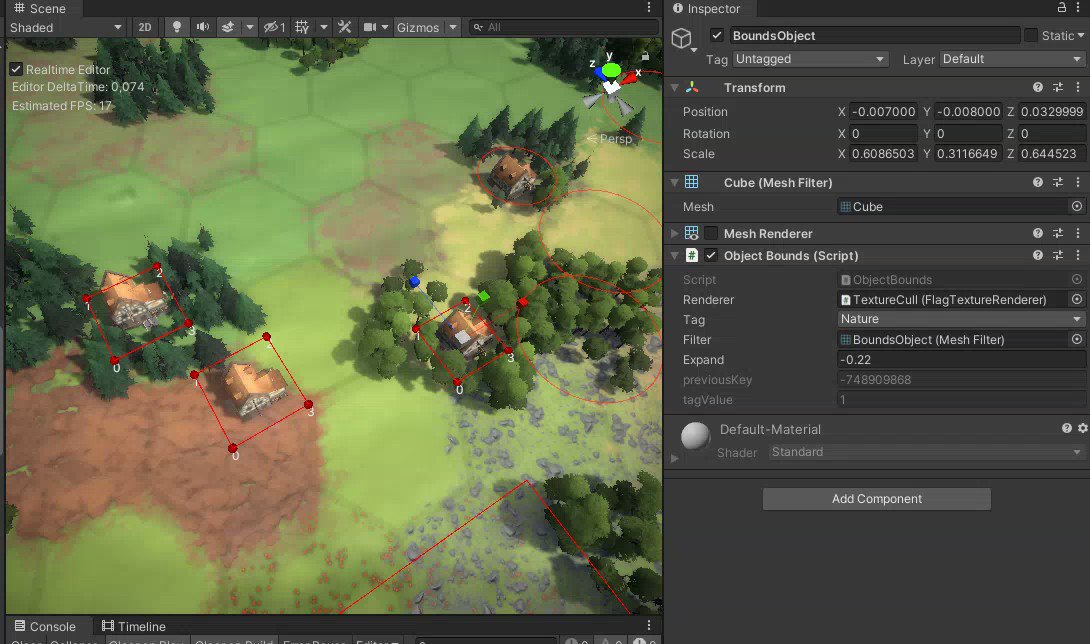Open Scene panel three-dot options menu
The image size is (1090, 644).
pos(649,8)
